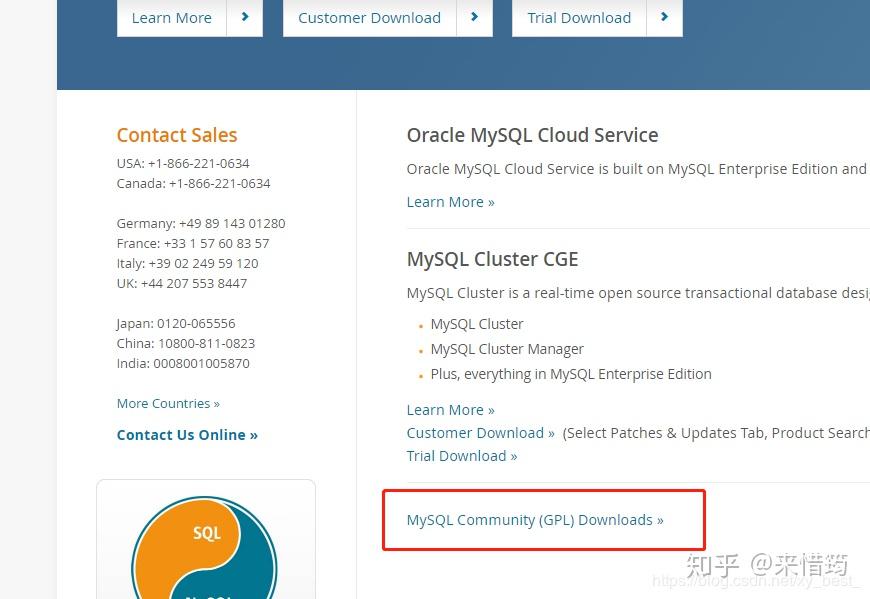The width and height of the screenshot is (870, 599).
Task: Follow Learn More under MySQL Cluster CGE
Action: (451, 410)
